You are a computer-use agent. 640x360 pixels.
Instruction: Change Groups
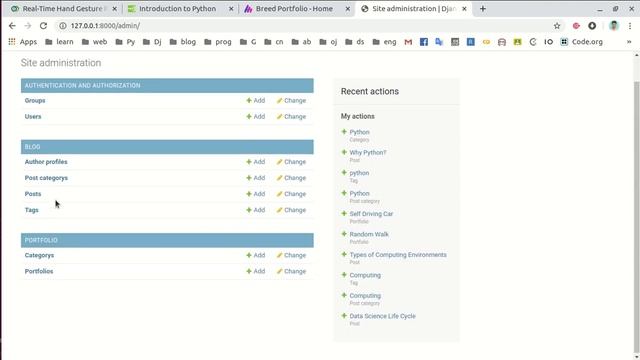(x=291, y=100)
